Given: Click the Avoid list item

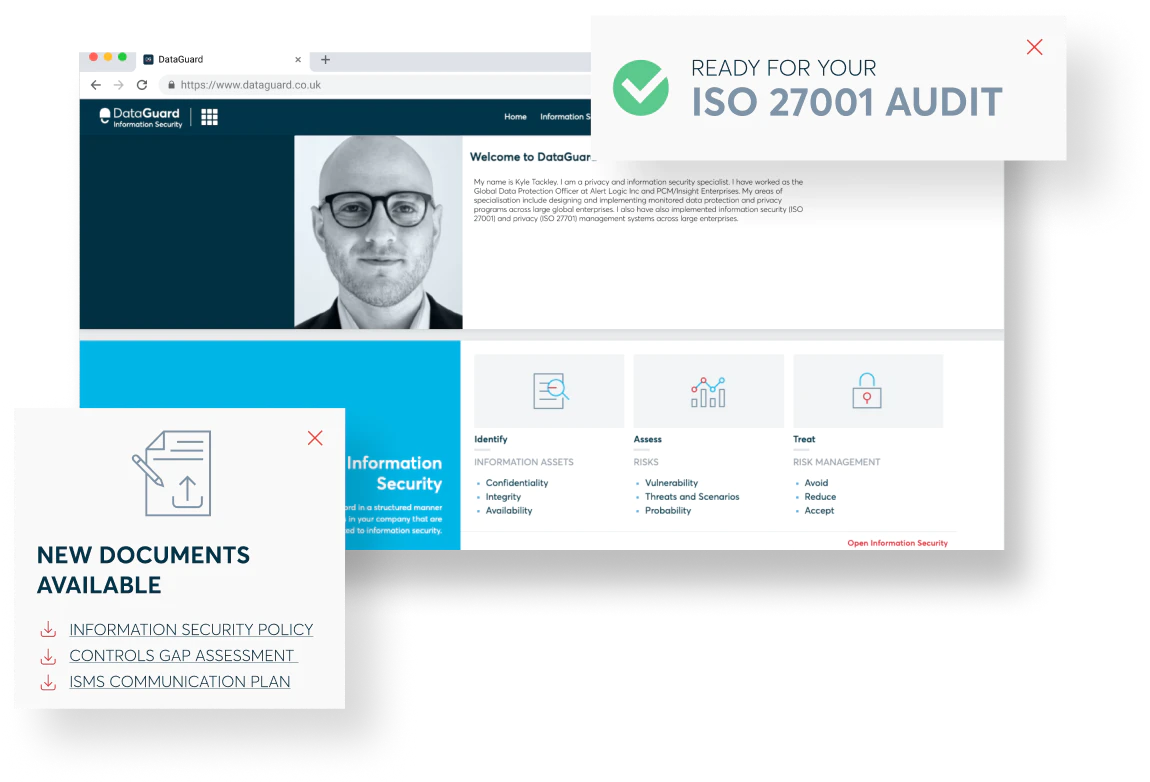Looking at the screenshot, I should point(816,483).
